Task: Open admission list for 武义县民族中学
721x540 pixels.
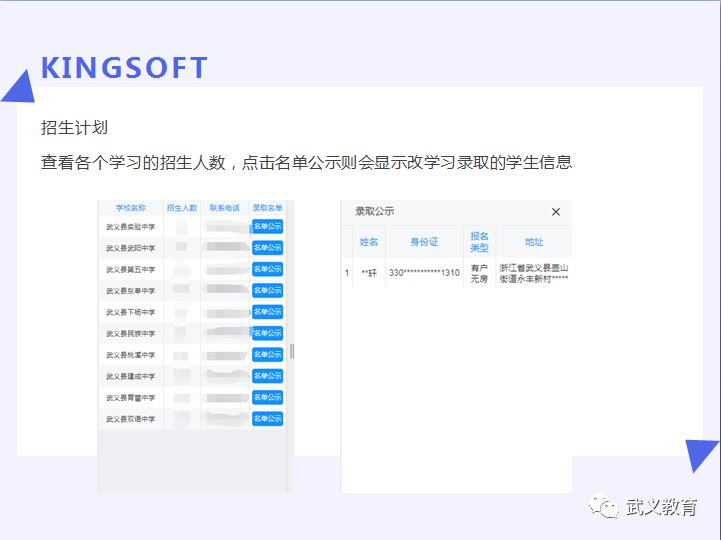Action: [267, 333]
